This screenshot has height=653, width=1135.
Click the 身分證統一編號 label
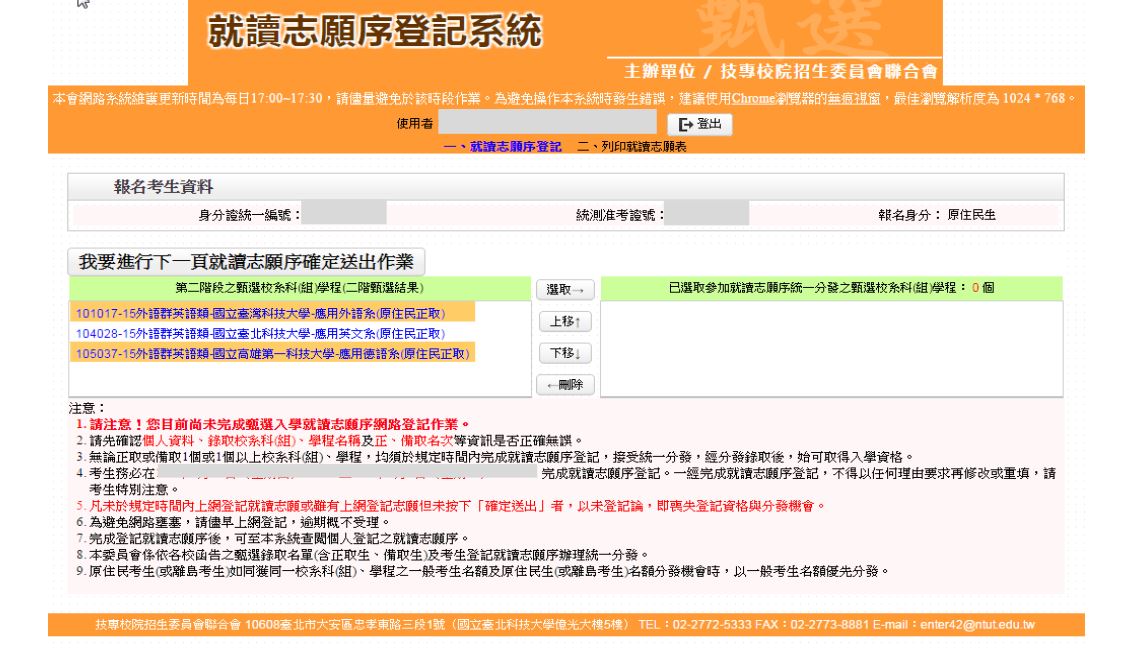coord(250,215)
